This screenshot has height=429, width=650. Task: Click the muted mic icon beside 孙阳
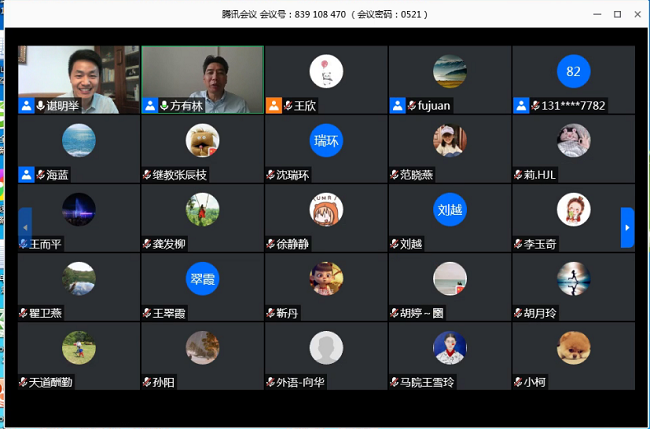click(147, 382)
